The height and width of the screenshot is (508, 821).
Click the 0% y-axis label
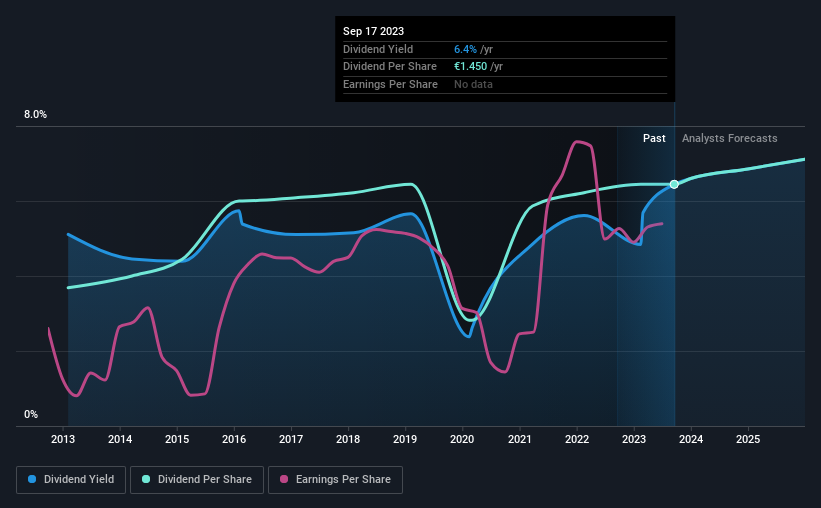pos(31,415)
